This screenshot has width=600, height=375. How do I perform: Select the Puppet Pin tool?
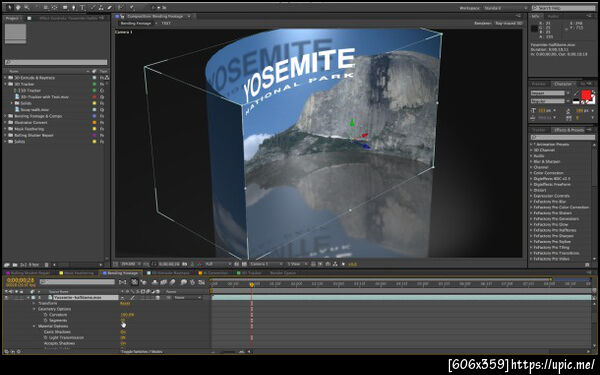(132, 7)
